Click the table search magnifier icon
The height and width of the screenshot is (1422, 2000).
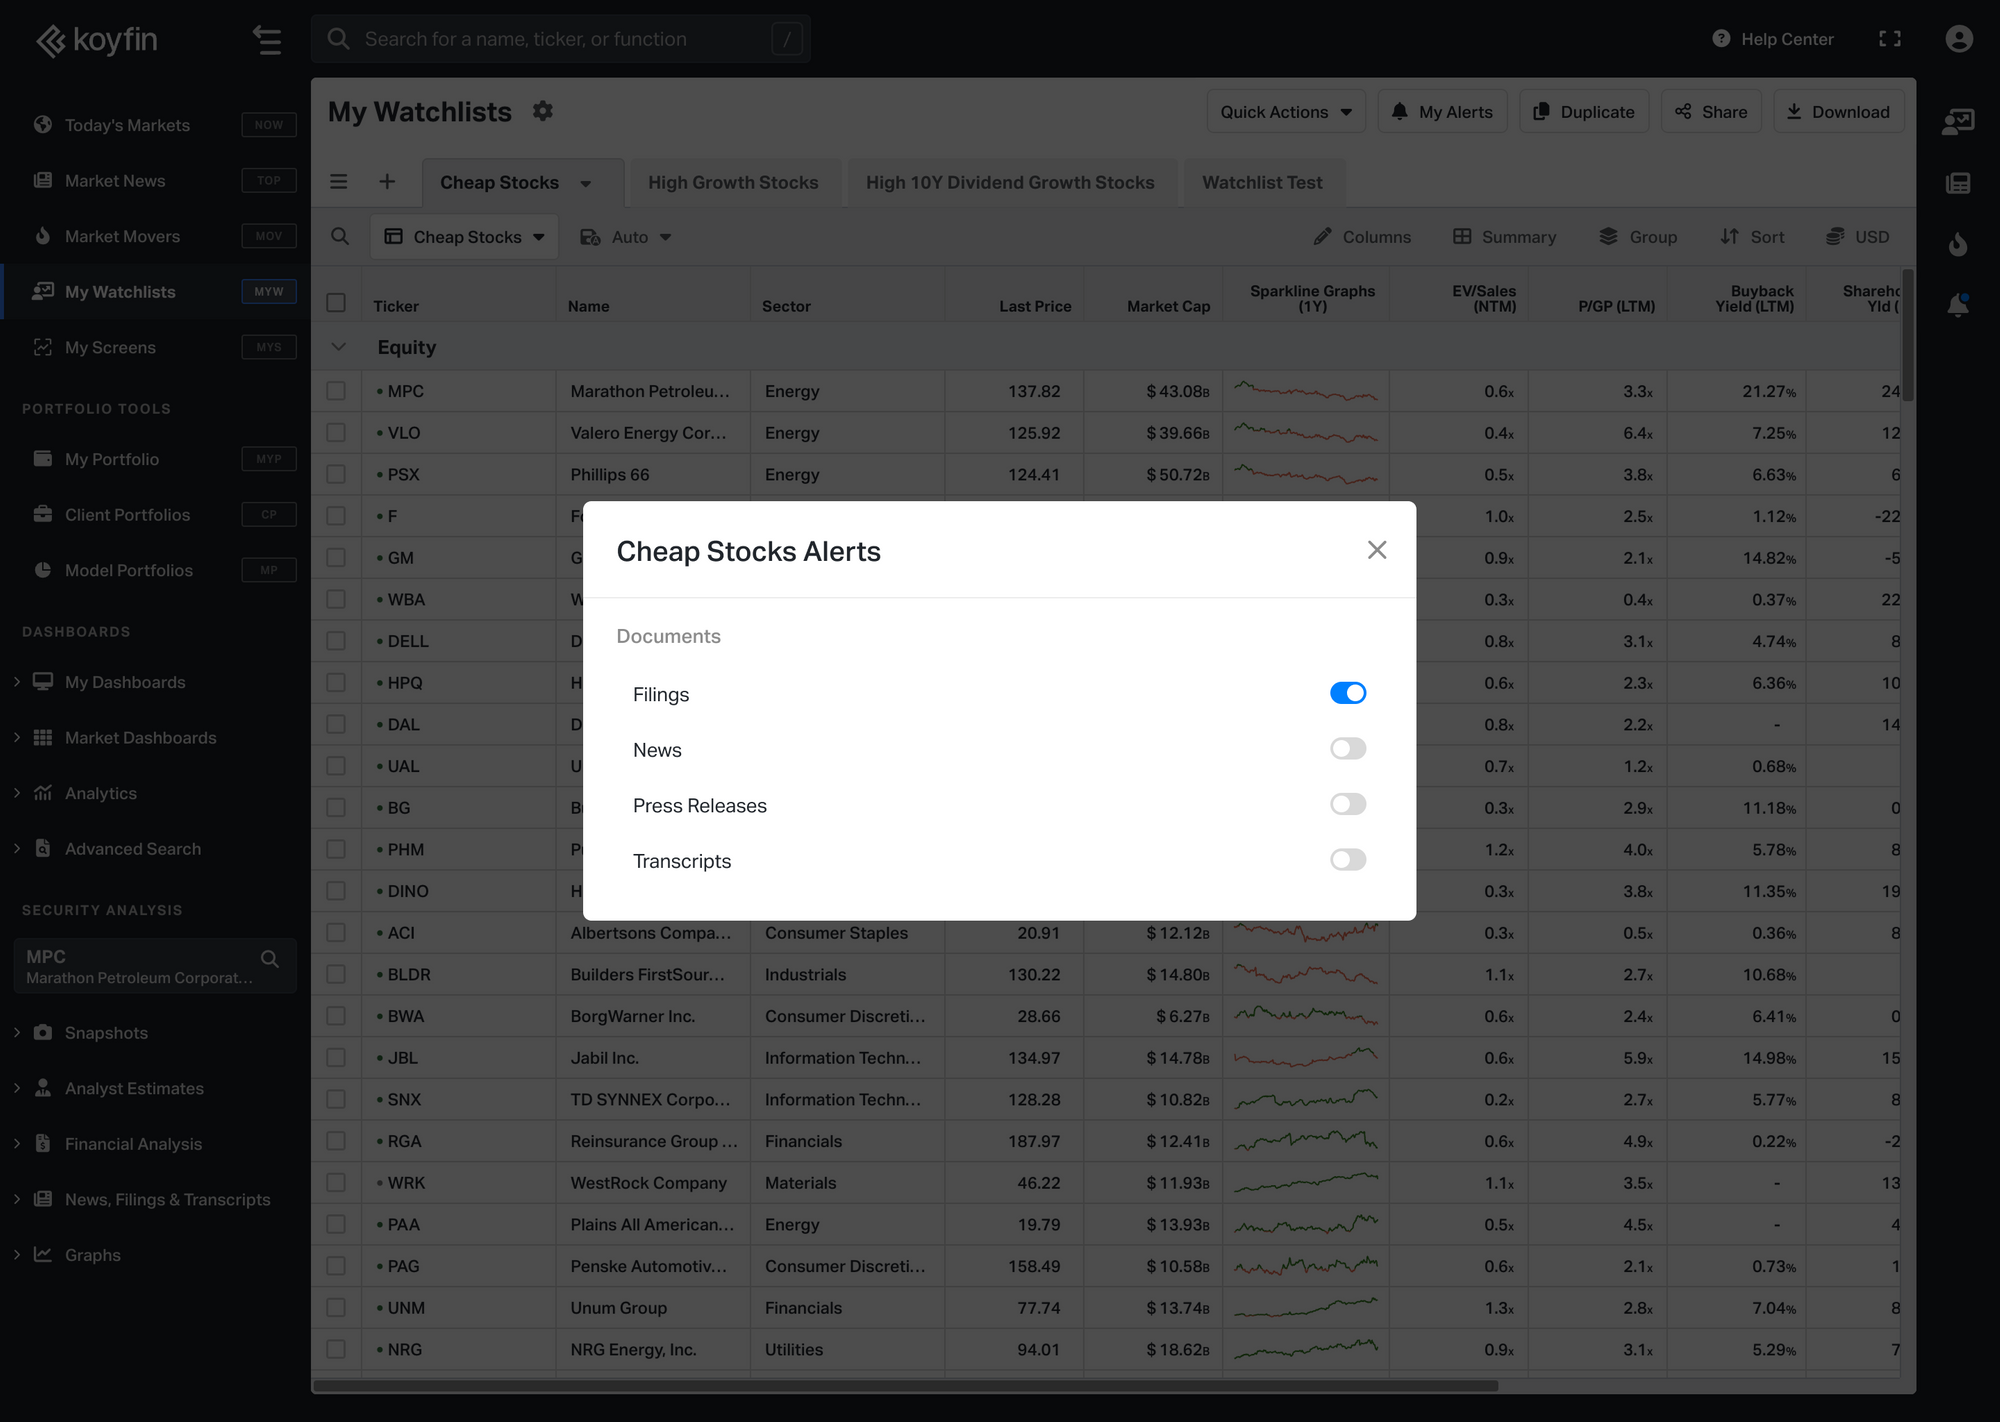click(x=340, y=237)
